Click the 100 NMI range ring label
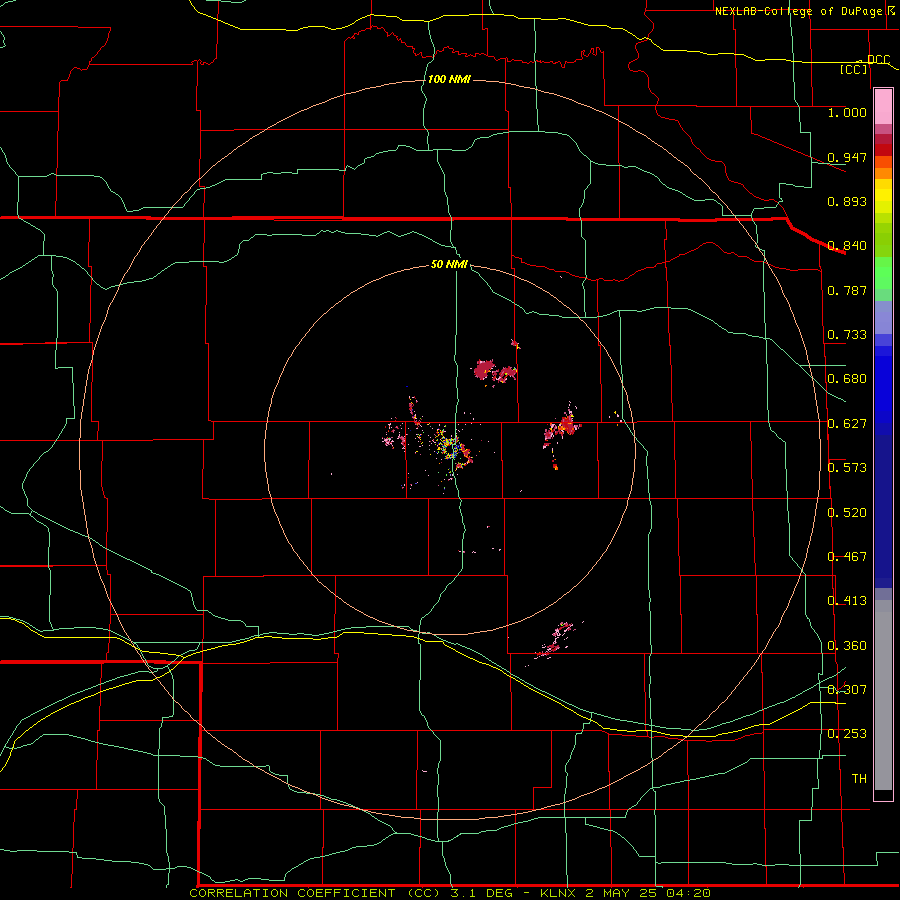This screenshot has width=900, height=900. click(x=449, y=79)
